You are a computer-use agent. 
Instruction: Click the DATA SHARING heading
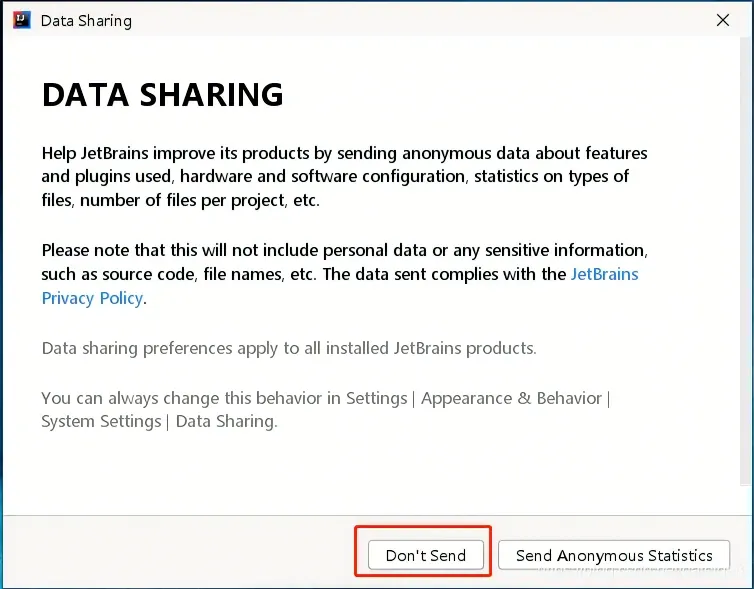162,95
